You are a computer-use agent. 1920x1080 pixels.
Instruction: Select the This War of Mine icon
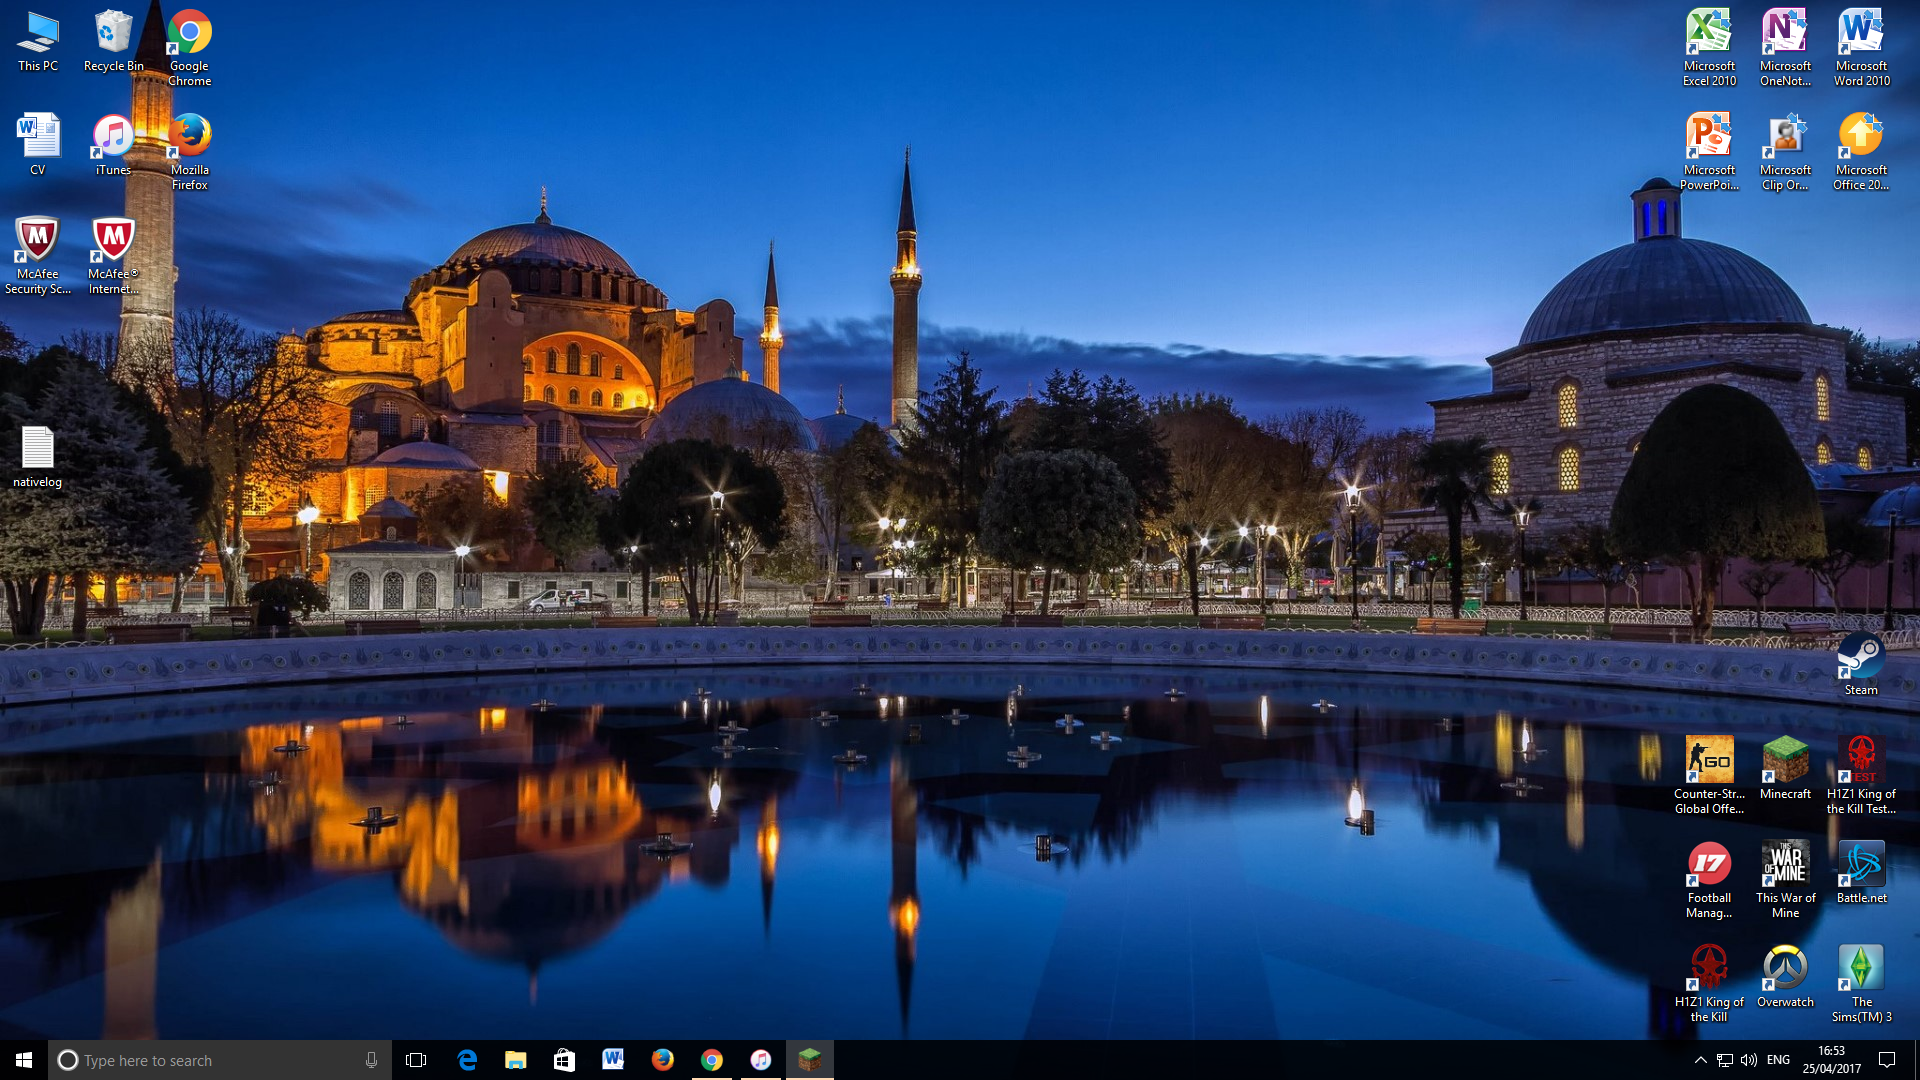click(x=1785, y=866)
